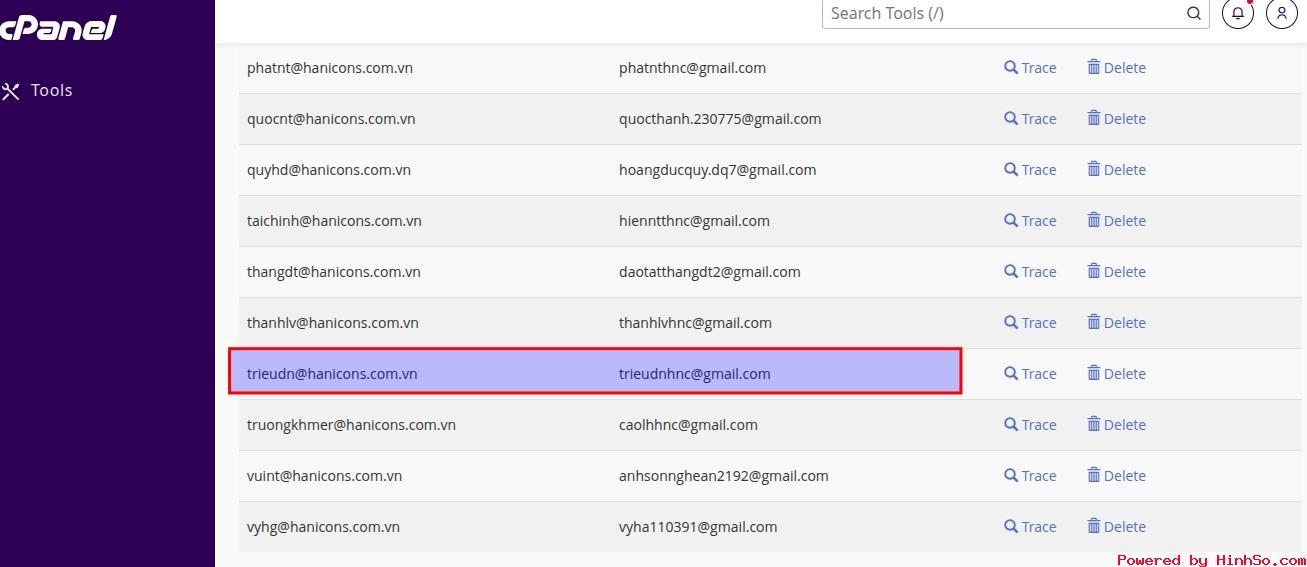Delete the phatnt@hanicons.com.vn forwarder
The image size is (1307, 567).
pyautogui.click(x=1116, y=68)
